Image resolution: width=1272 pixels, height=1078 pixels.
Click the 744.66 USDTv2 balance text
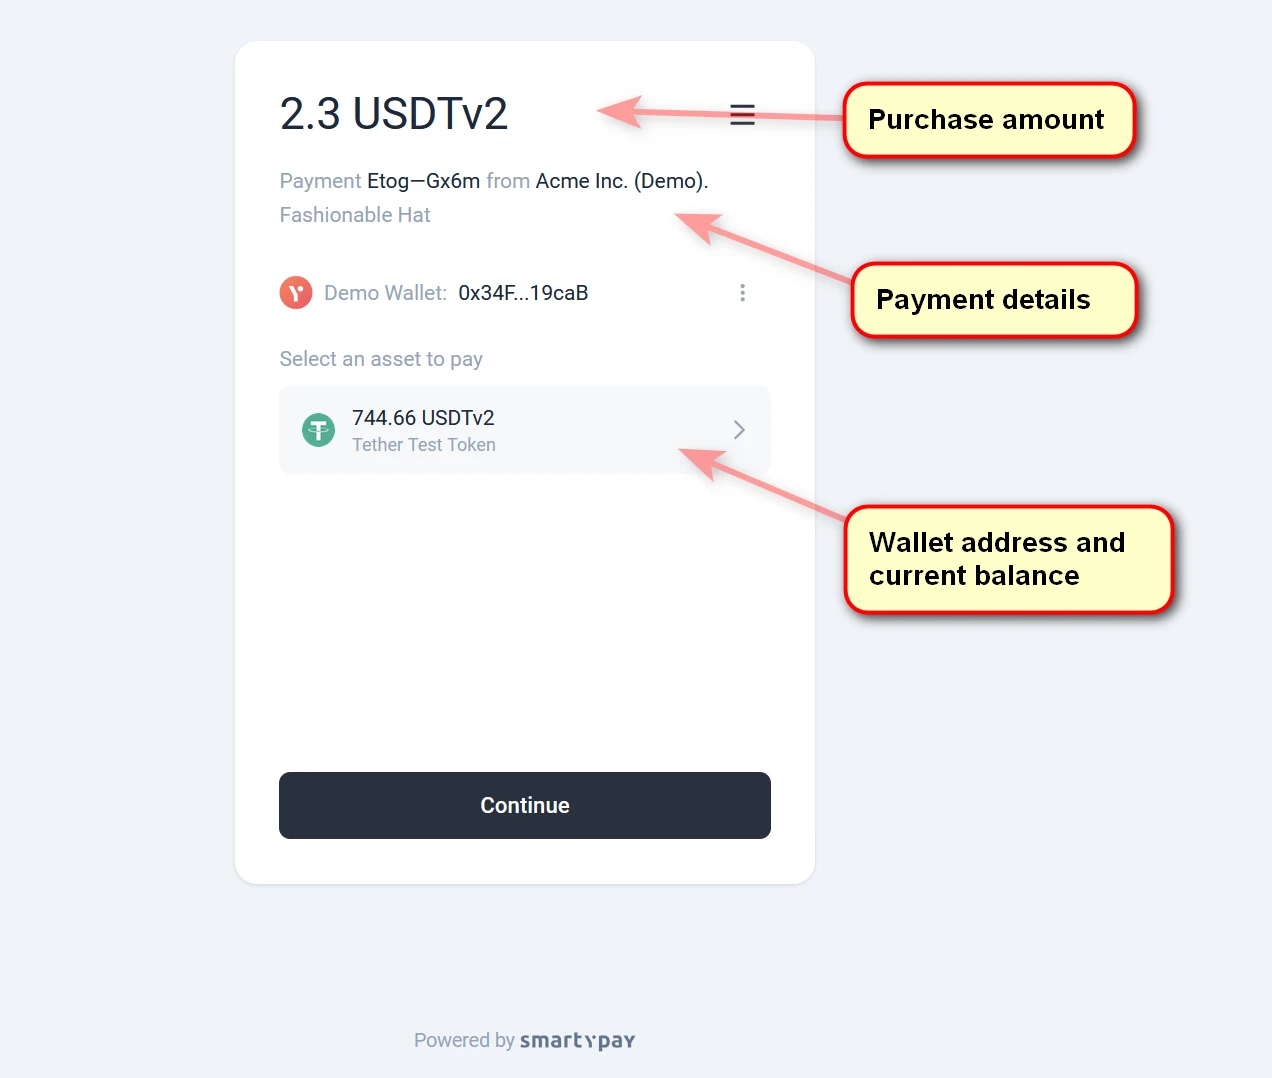click(x=423, y=418)
